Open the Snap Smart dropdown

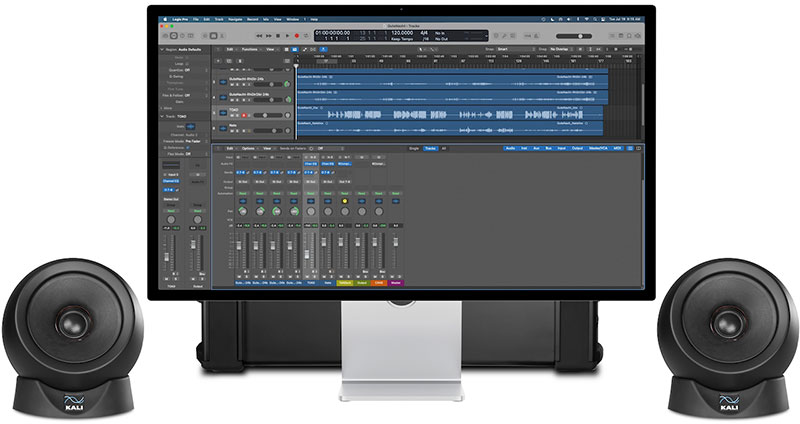[516, 49]
